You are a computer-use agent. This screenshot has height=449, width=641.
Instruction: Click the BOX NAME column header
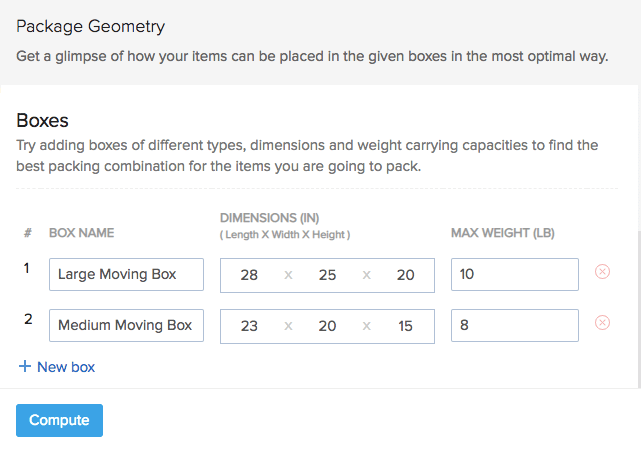point(81,233)
